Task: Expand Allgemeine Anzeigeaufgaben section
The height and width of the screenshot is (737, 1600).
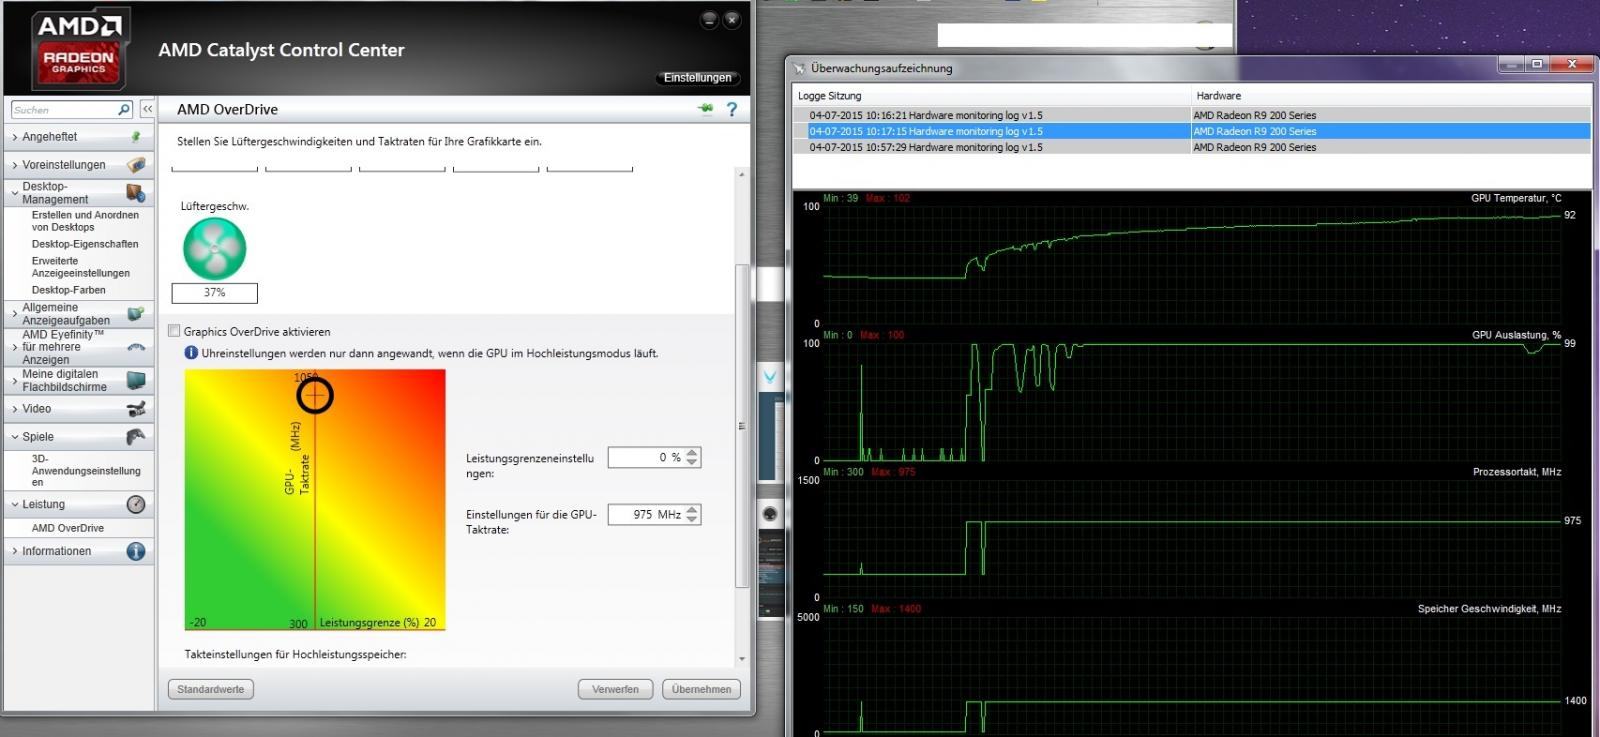Action: pyautogui.click(x=14, y=314)
